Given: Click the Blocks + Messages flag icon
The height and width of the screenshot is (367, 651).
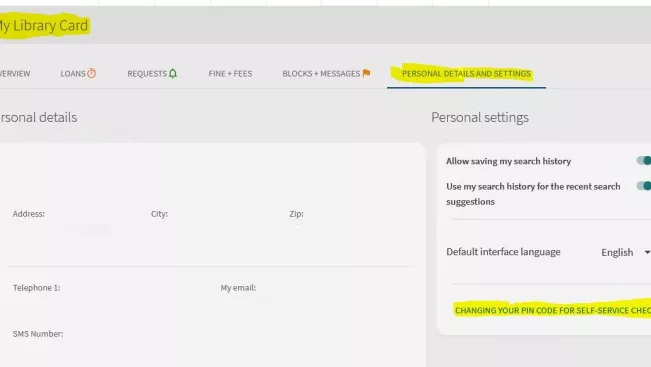Looking at the screenshot, I should tap(366, 73).
